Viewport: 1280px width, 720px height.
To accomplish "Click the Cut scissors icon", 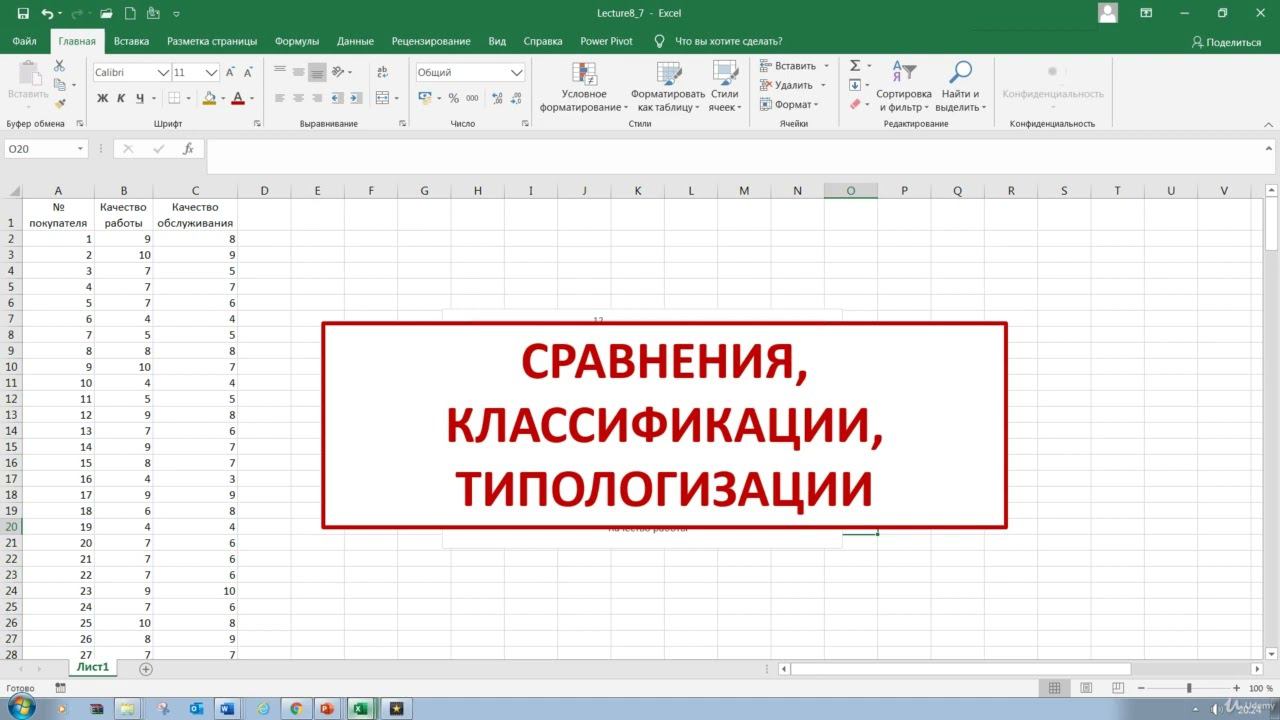I will tap(59, 66).
